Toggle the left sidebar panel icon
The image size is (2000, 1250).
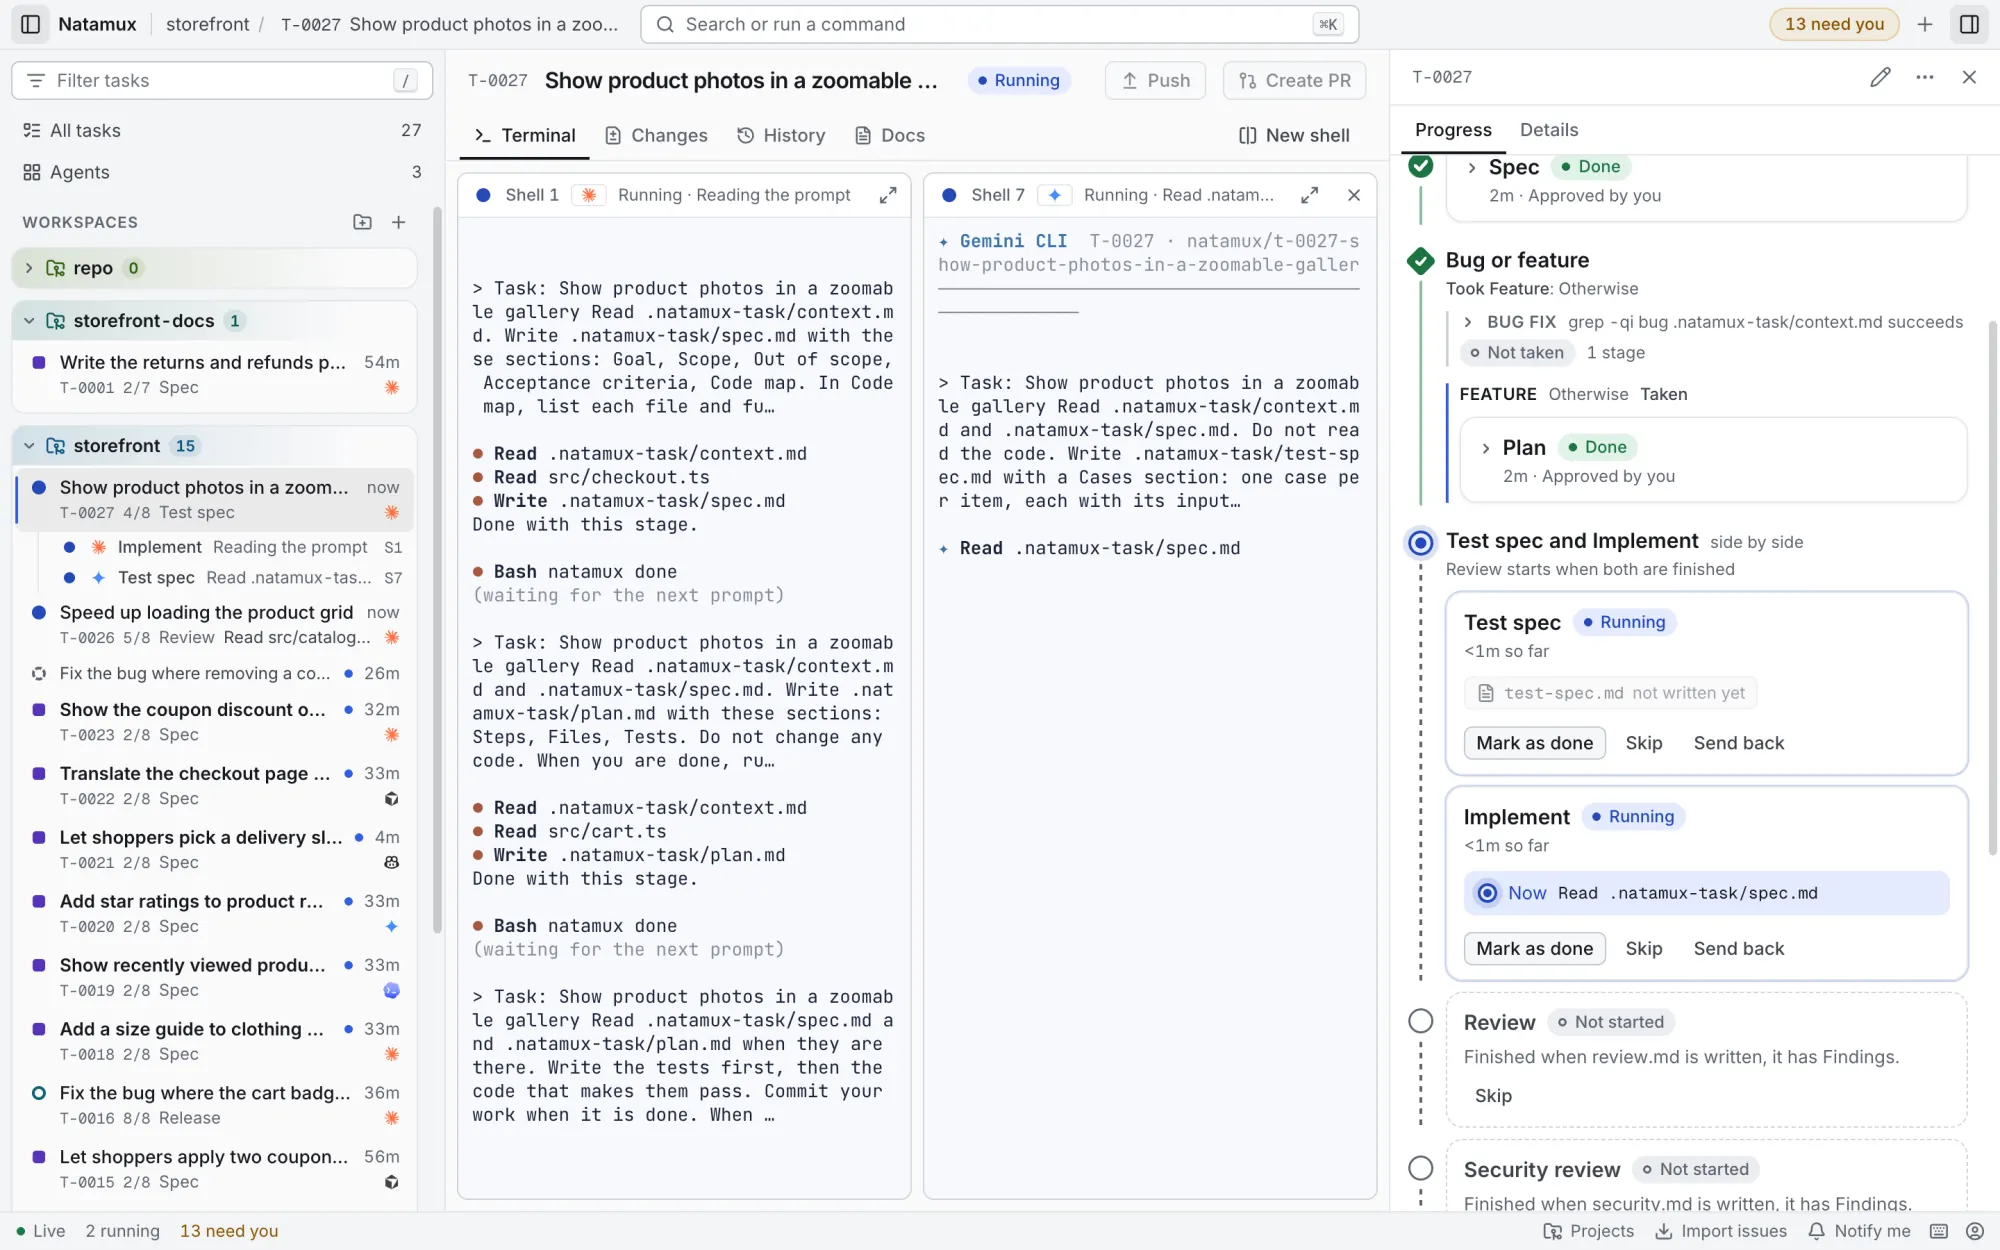(x=30, y=24)
